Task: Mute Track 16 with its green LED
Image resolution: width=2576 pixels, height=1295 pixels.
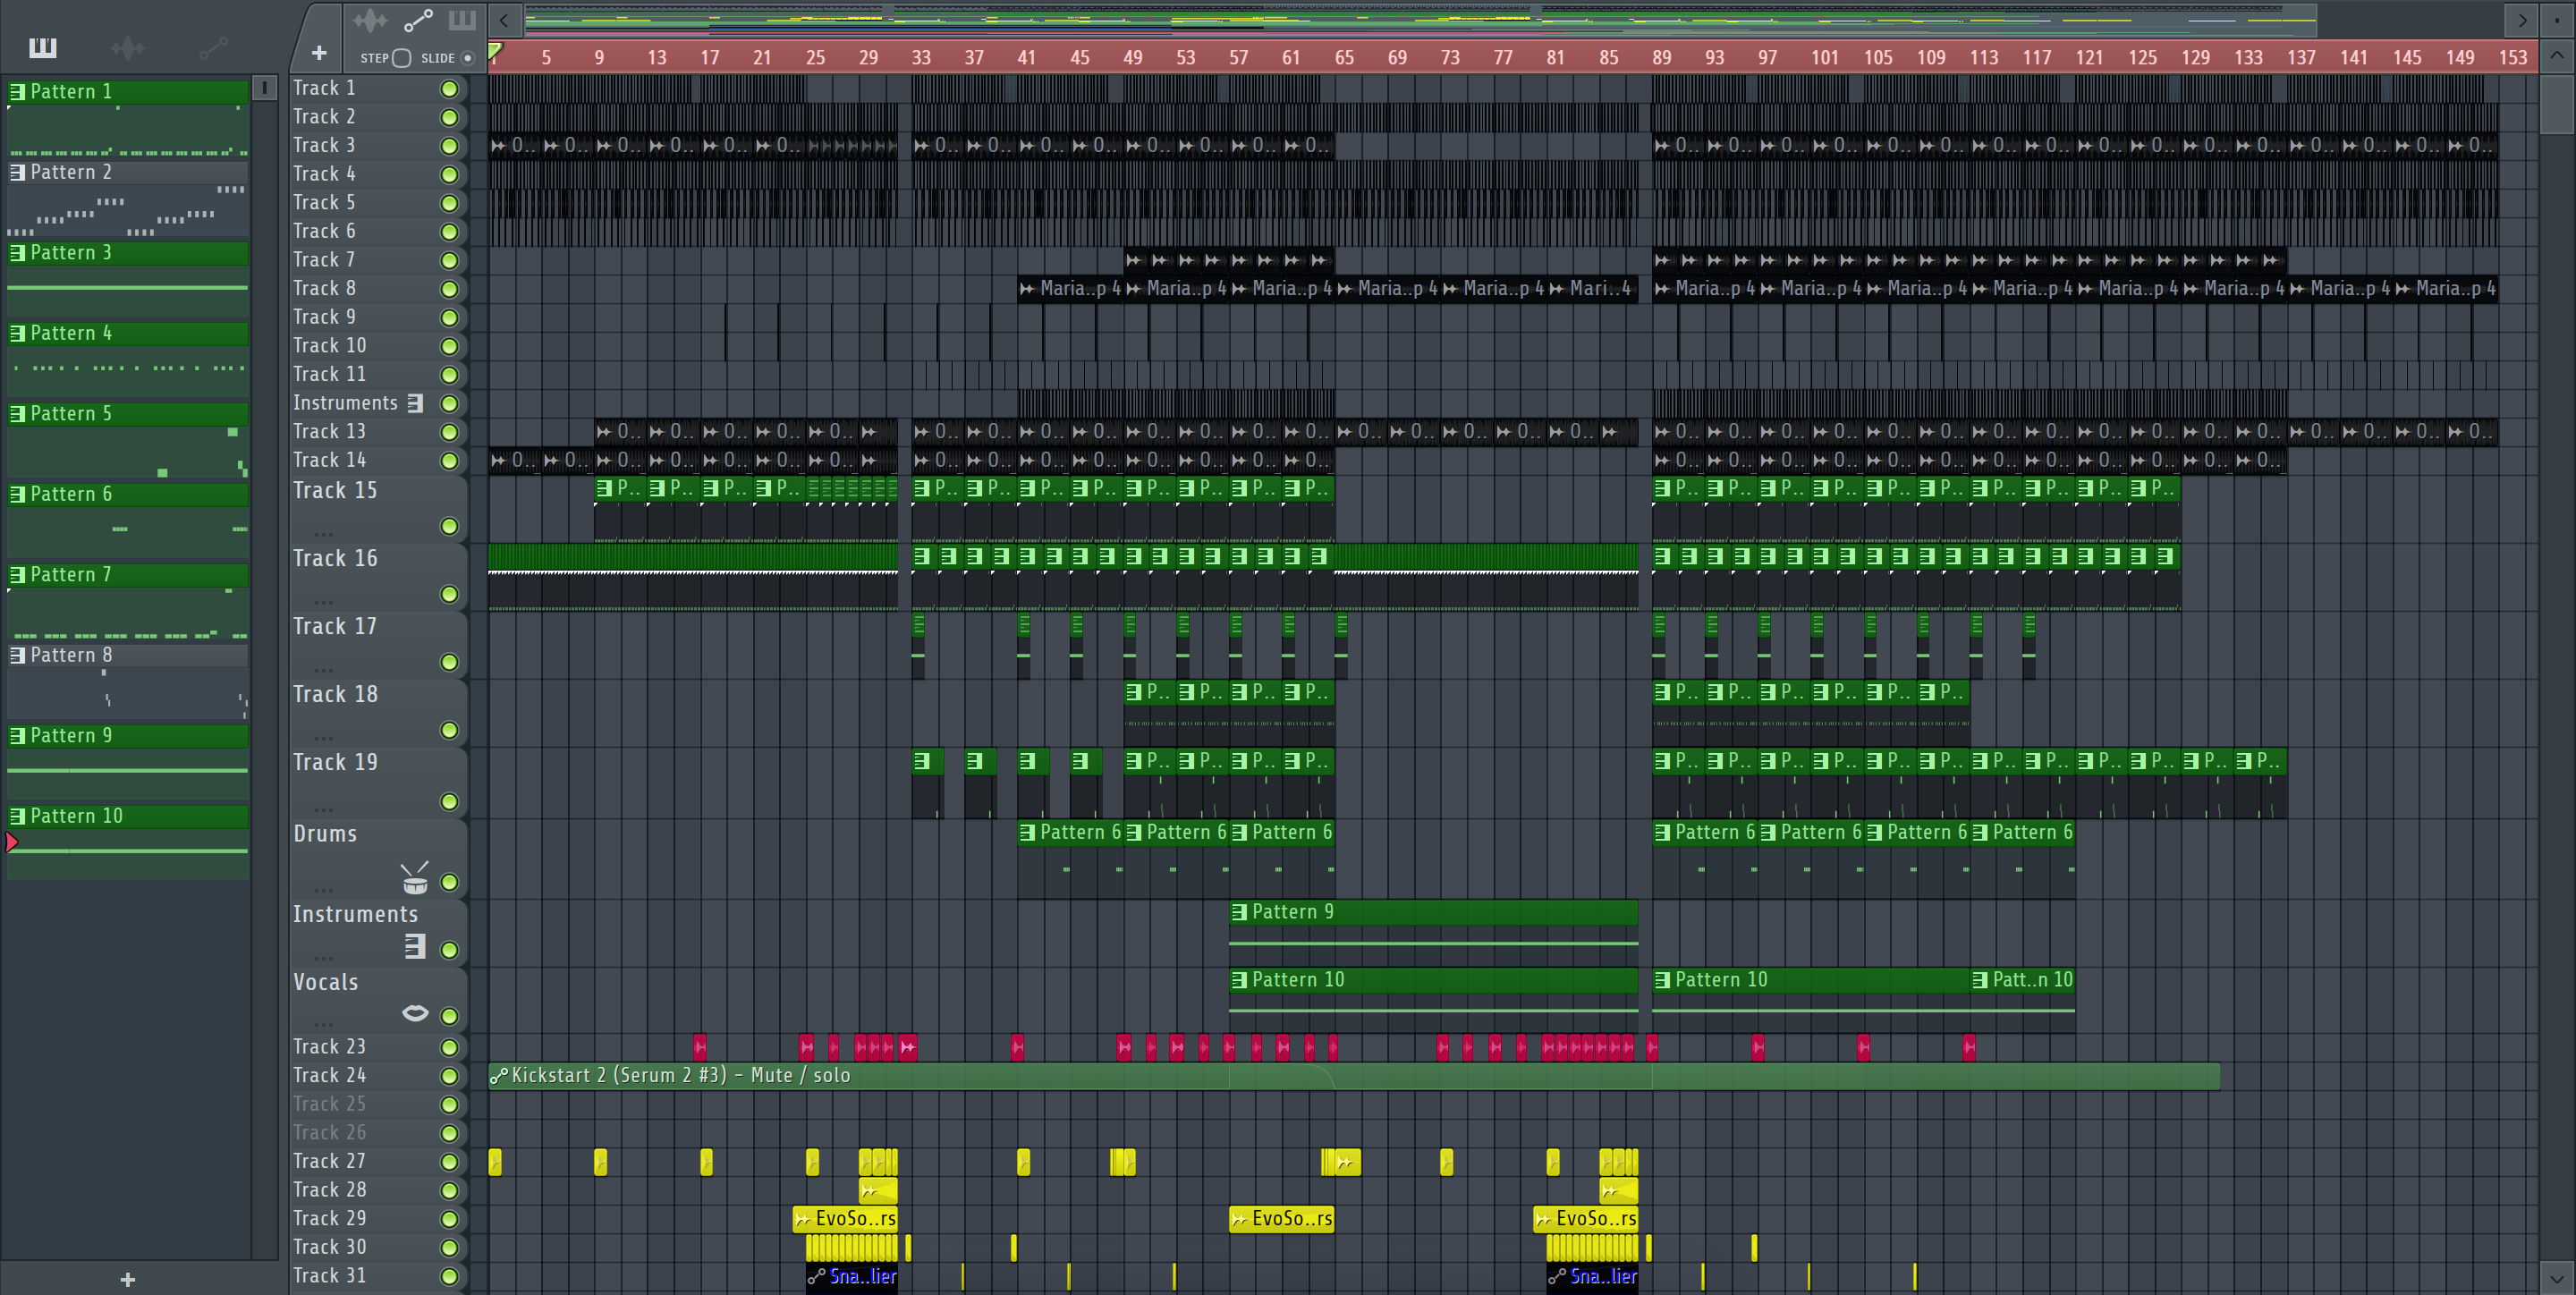Action: click(x=450, y=594)
